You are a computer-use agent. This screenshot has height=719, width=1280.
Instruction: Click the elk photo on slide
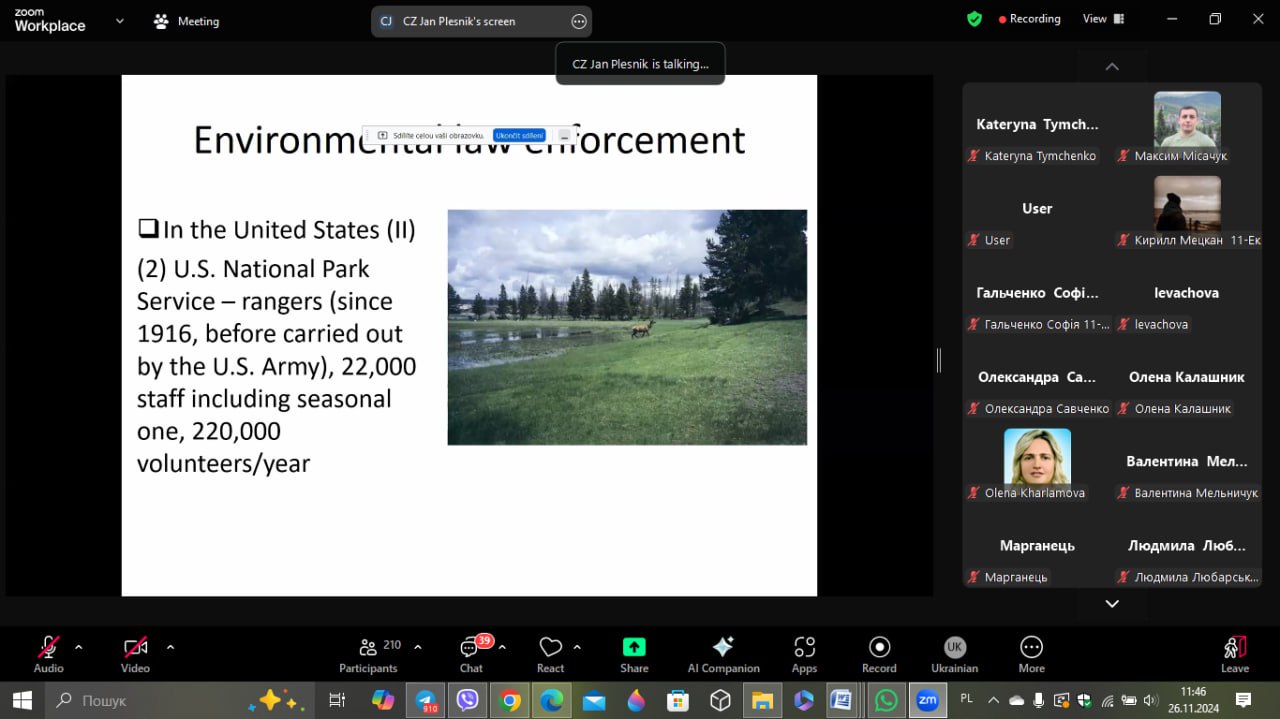(x=627, y=327)
